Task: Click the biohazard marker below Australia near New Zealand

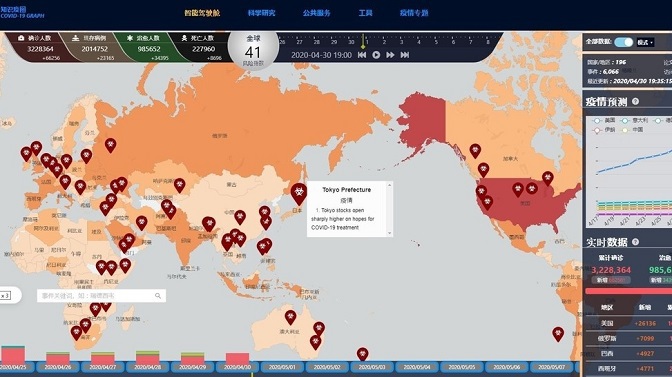Action: pyautogui.click(x=363, y=354)
